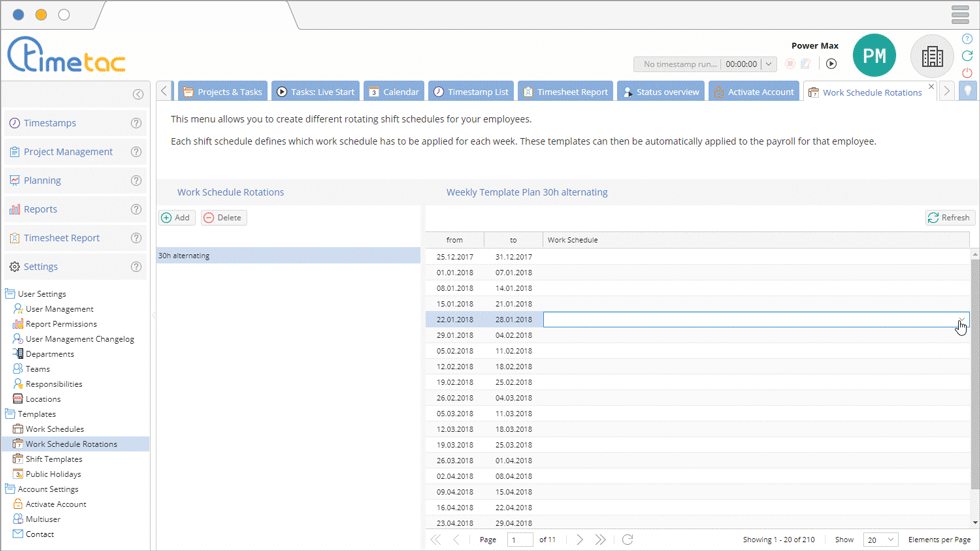Switch to Timesheet Report tab
The height and width of the screenshot is (551, 980).
(566, 91)
